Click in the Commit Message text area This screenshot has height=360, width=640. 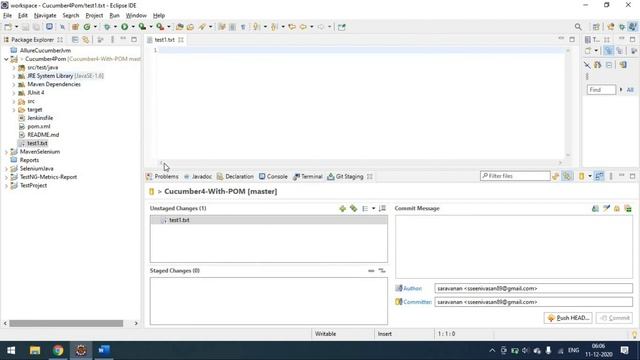tap(514, 247)
